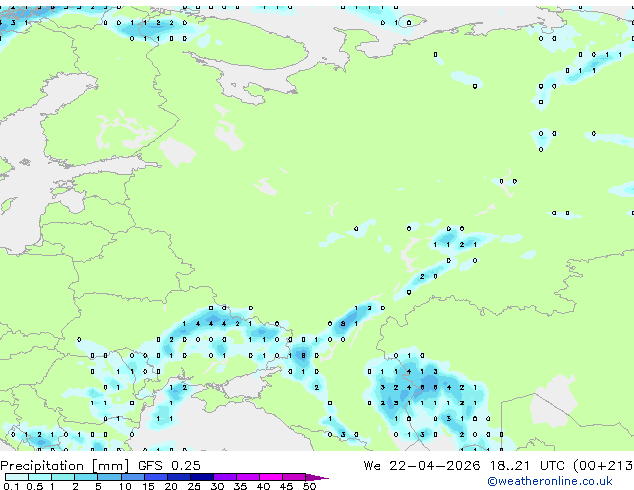Click the 10–15 mm blue legend swatch
634x490 pixels.
[133, 477]
